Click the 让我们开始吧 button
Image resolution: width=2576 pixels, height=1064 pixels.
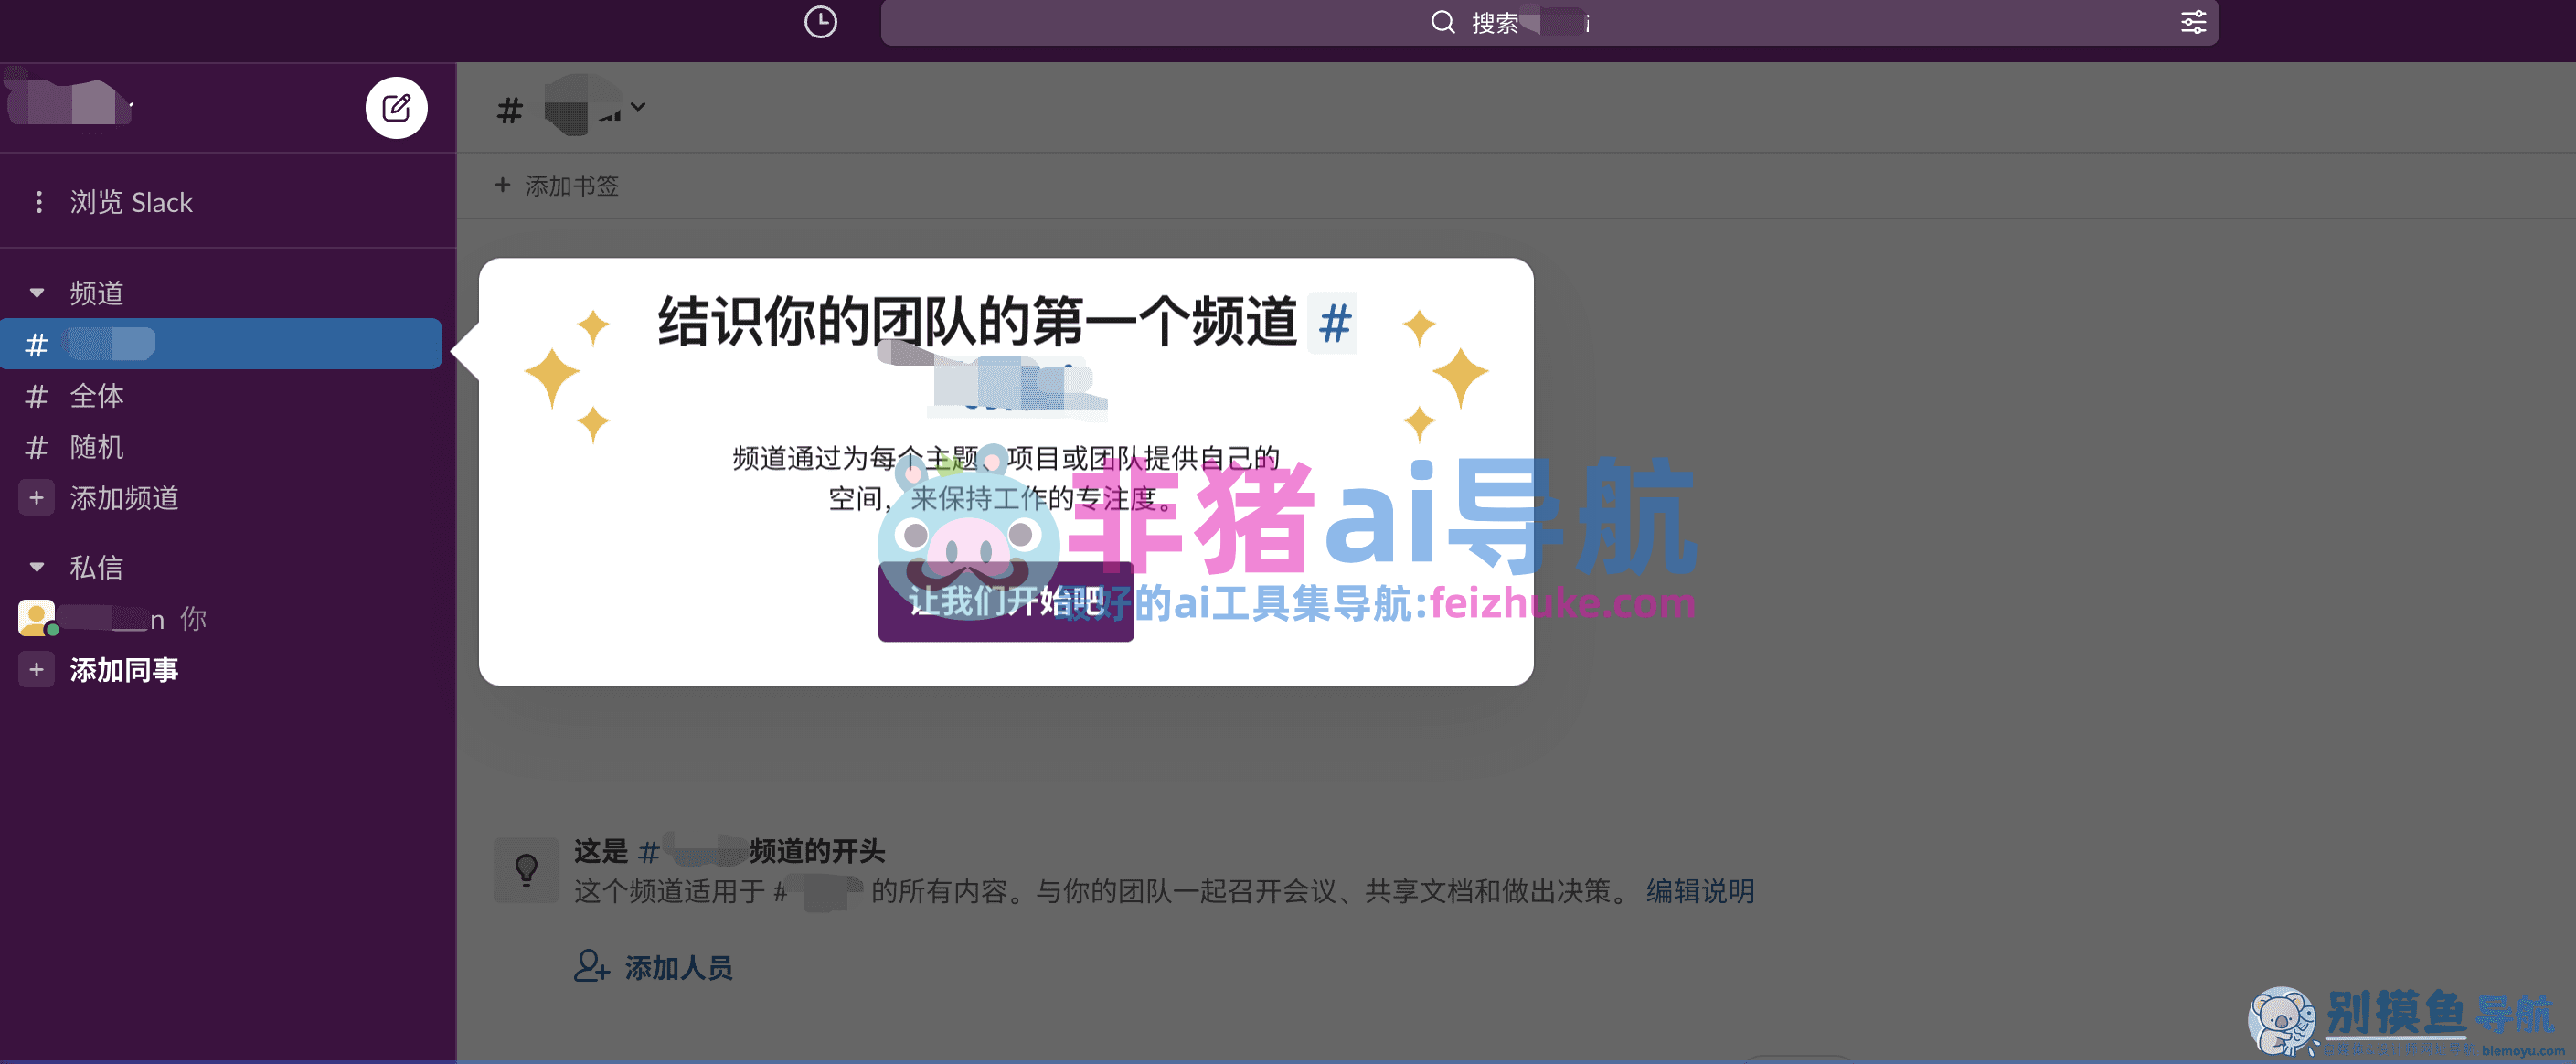pyautogui.click(x=1005, y=602)
